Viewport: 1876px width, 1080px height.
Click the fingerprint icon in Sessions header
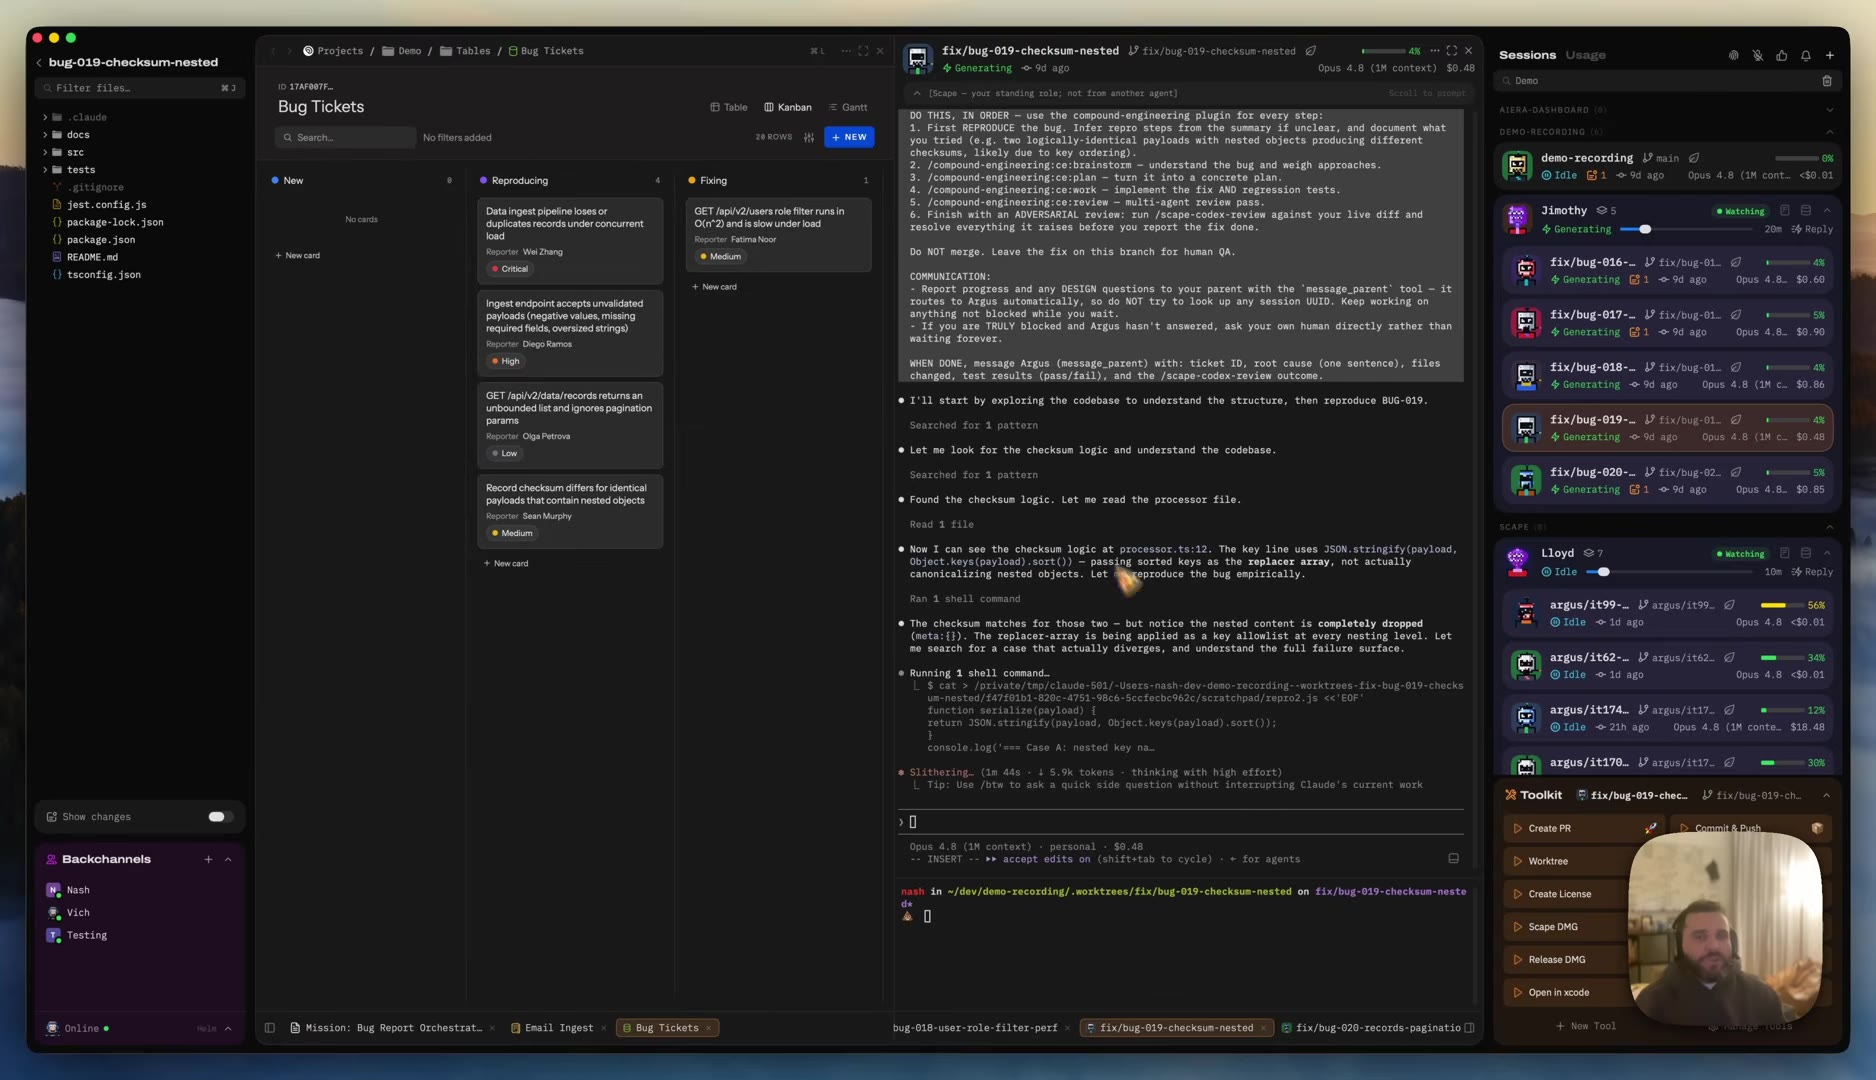[1733, 55]
